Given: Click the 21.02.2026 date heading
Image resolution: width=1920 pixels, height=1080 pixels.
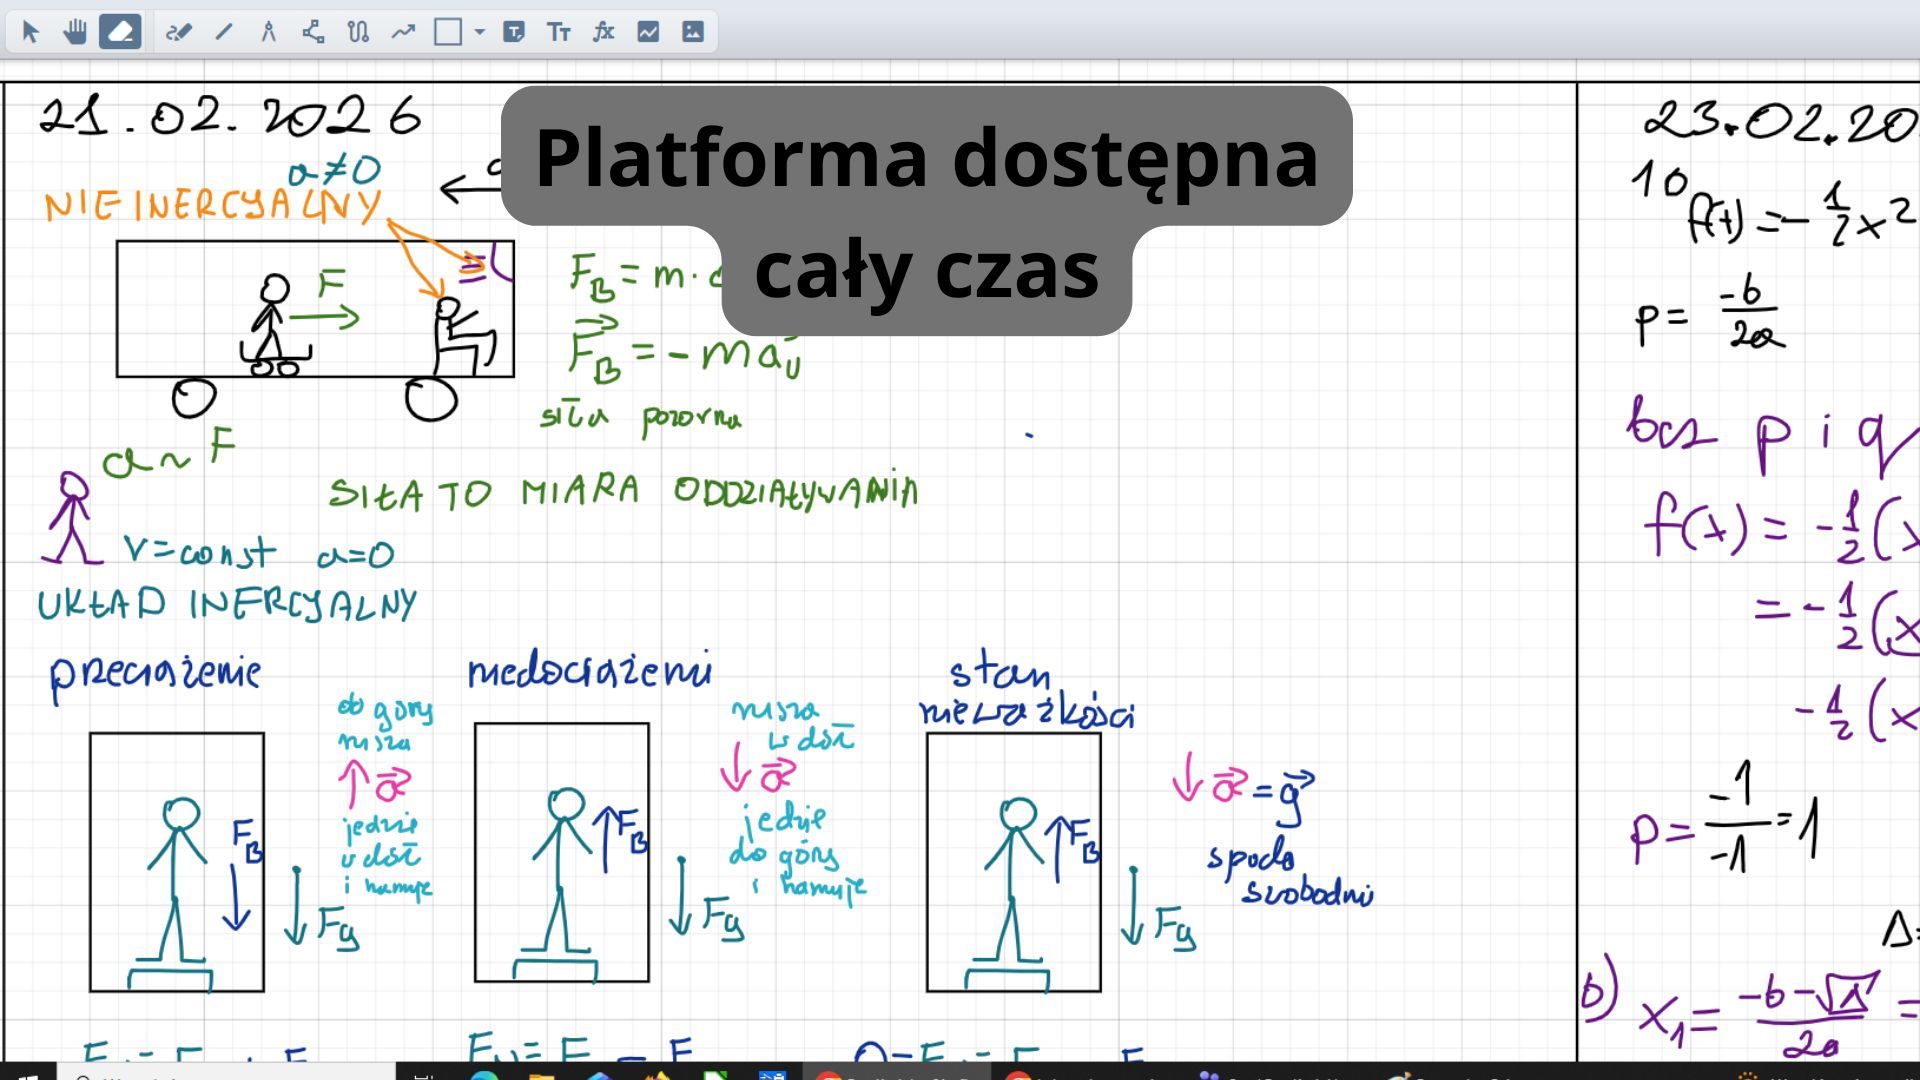Looking at the screenshot, I should 230,117.
